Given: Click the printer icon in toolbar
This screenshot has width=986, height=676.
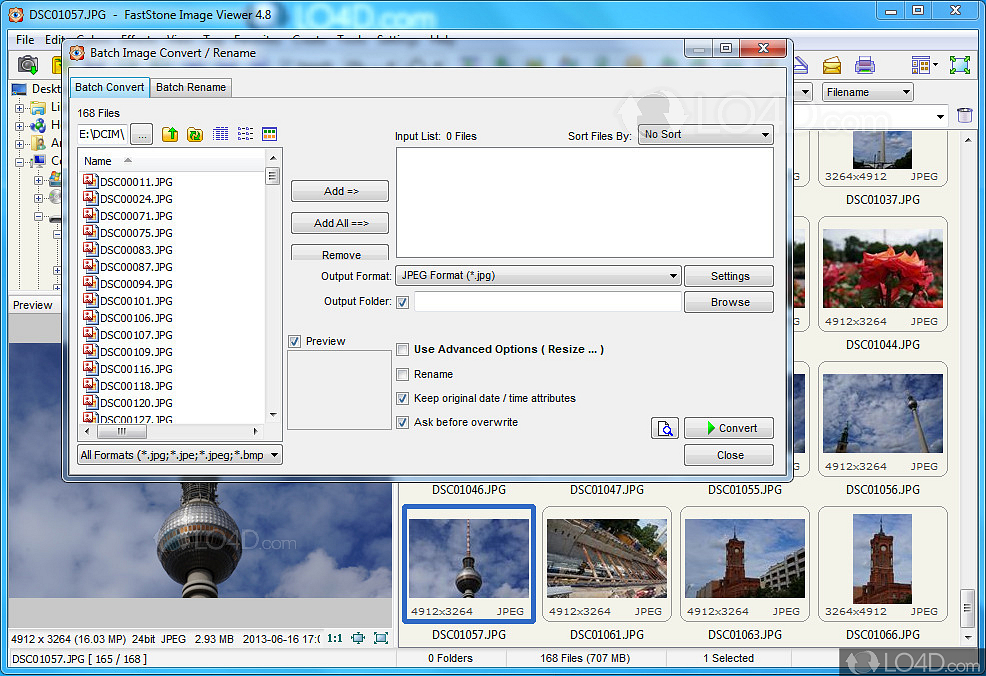Looking at the screenshot, I should point(865,66).
